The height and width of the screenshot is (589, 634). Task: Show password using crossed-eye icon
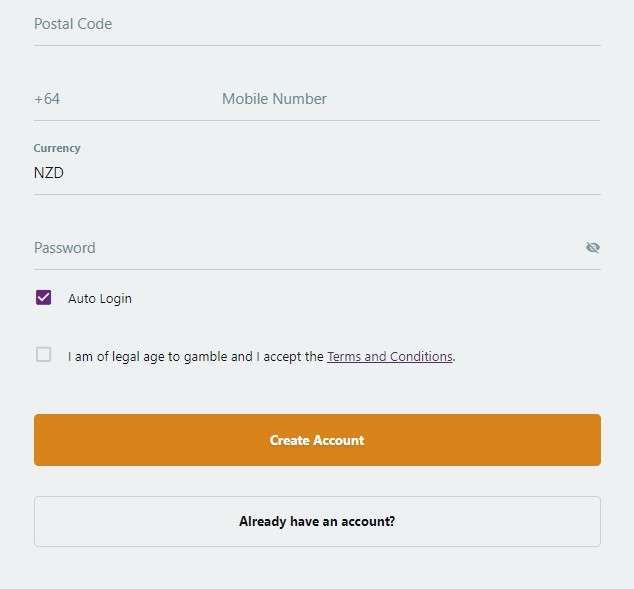tap(592, 247)
